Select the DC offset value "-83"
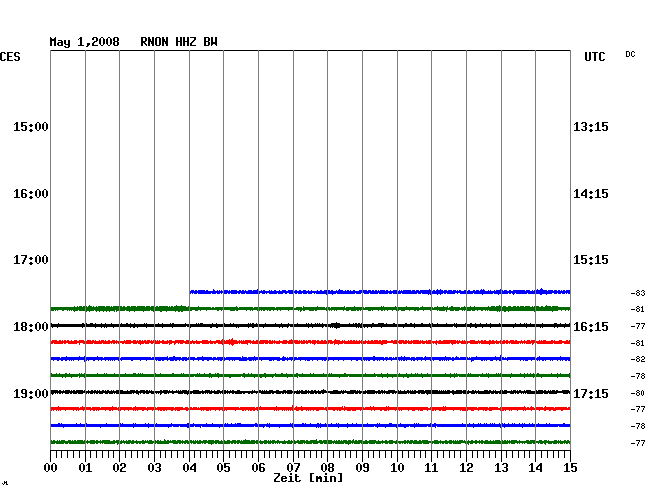This screenshot has height=494, width=650. (x=638, y=293)
